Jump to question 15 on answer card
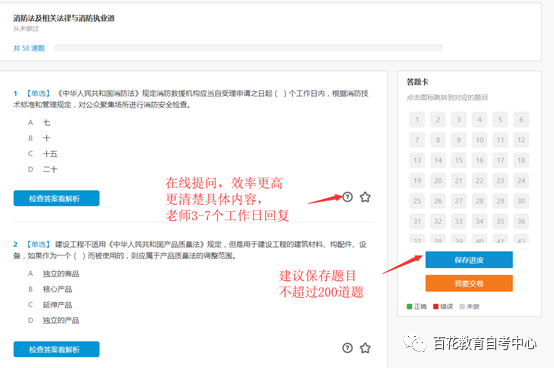This screenshot has height=368, width=554. (459, 160)
